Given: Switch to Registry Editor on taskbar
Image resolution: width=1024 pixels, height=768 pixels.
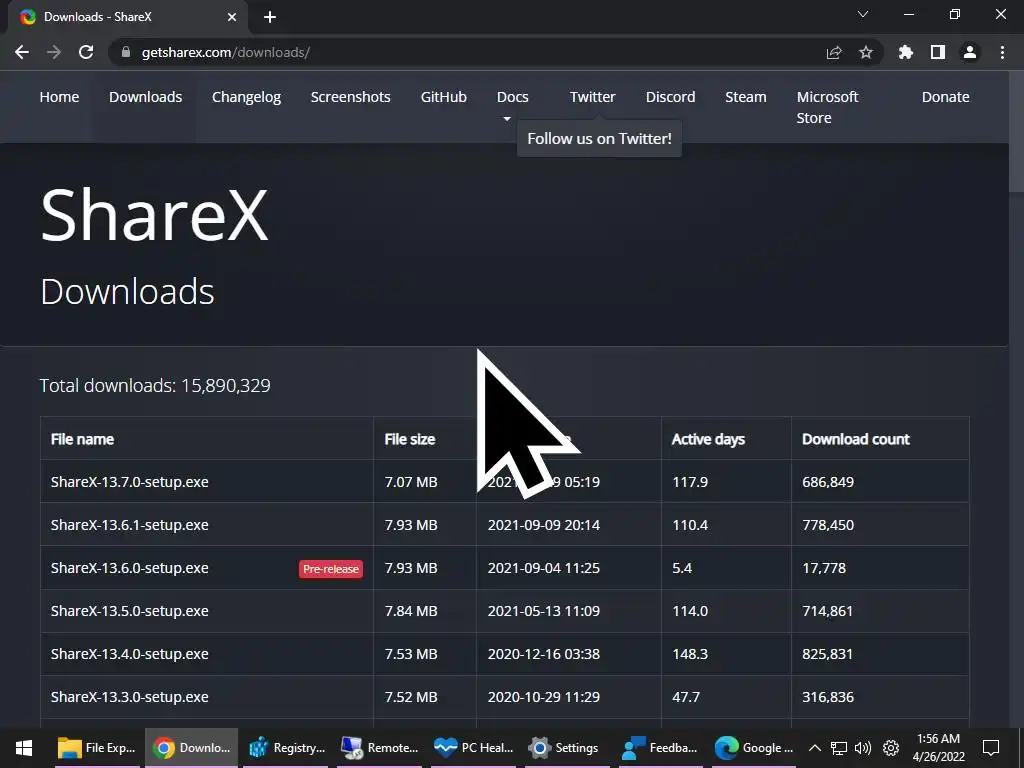Looking at the screenshot, I should (x=287, y=748).
